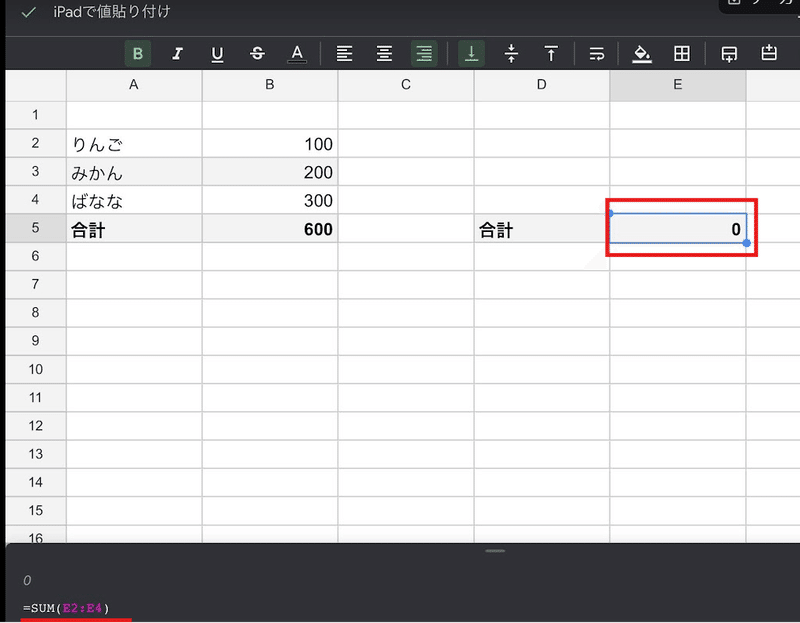Viewport: 800px width, 623px height.
Task: Set vertical align to middle
Action: point(511,53)
